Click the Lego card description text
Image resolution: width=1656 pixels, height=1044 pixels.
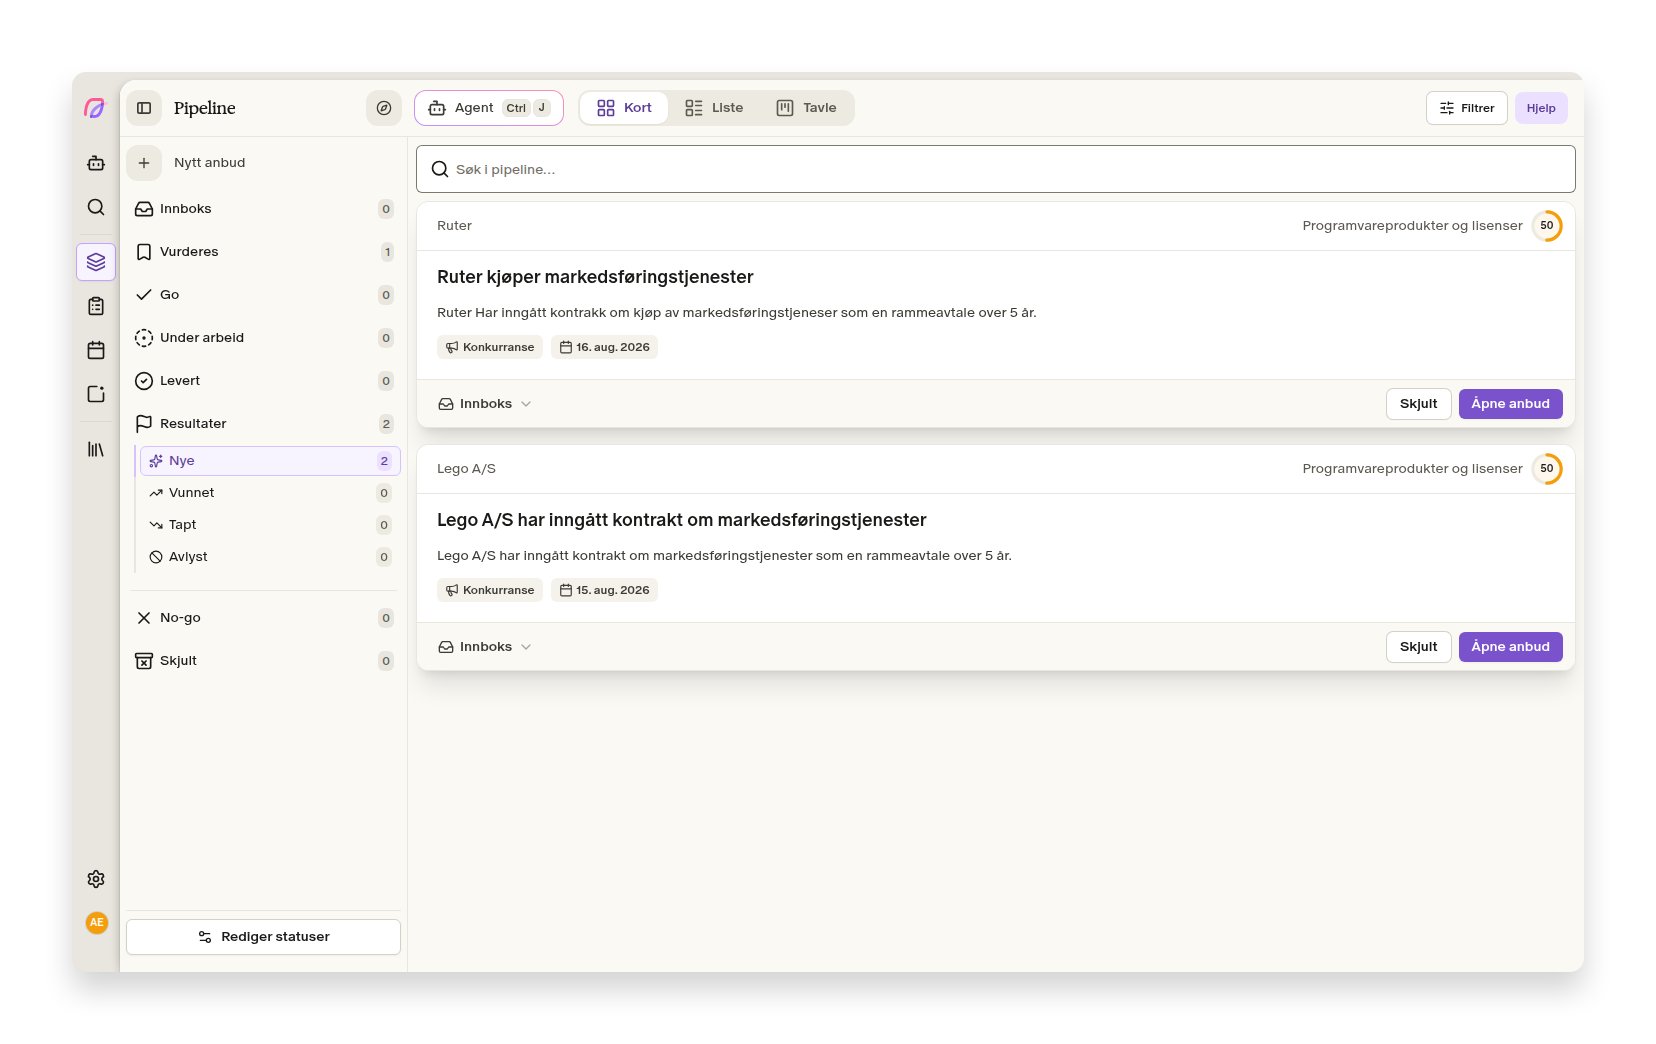click(724, 556)
